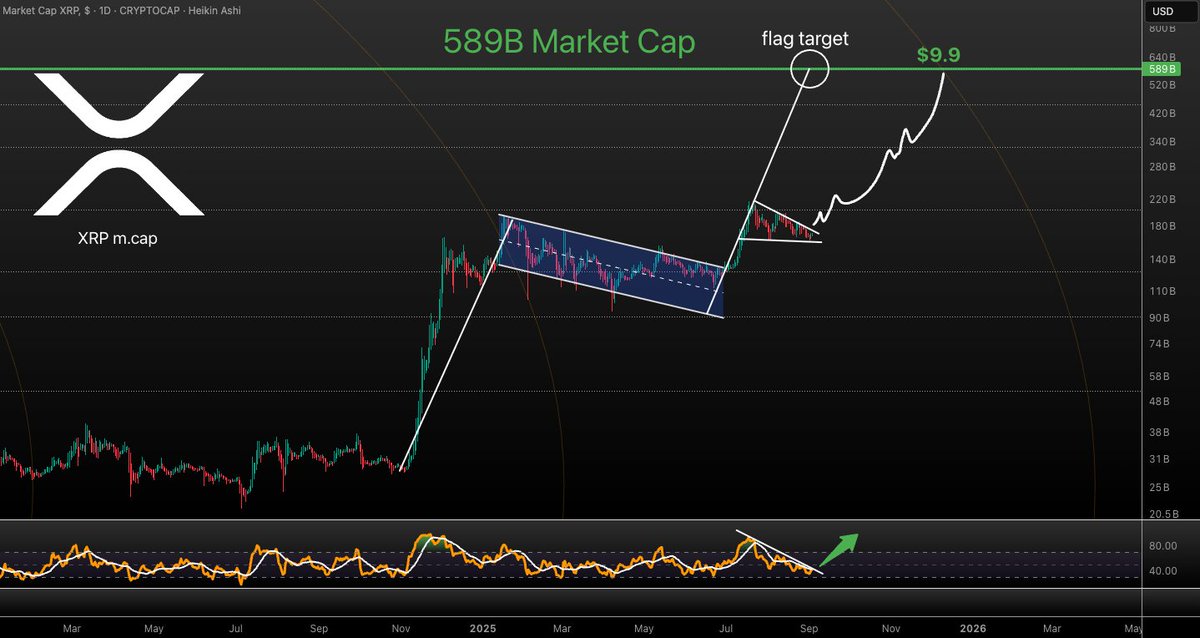Click the 110 B price axis label

point(1162,291)
